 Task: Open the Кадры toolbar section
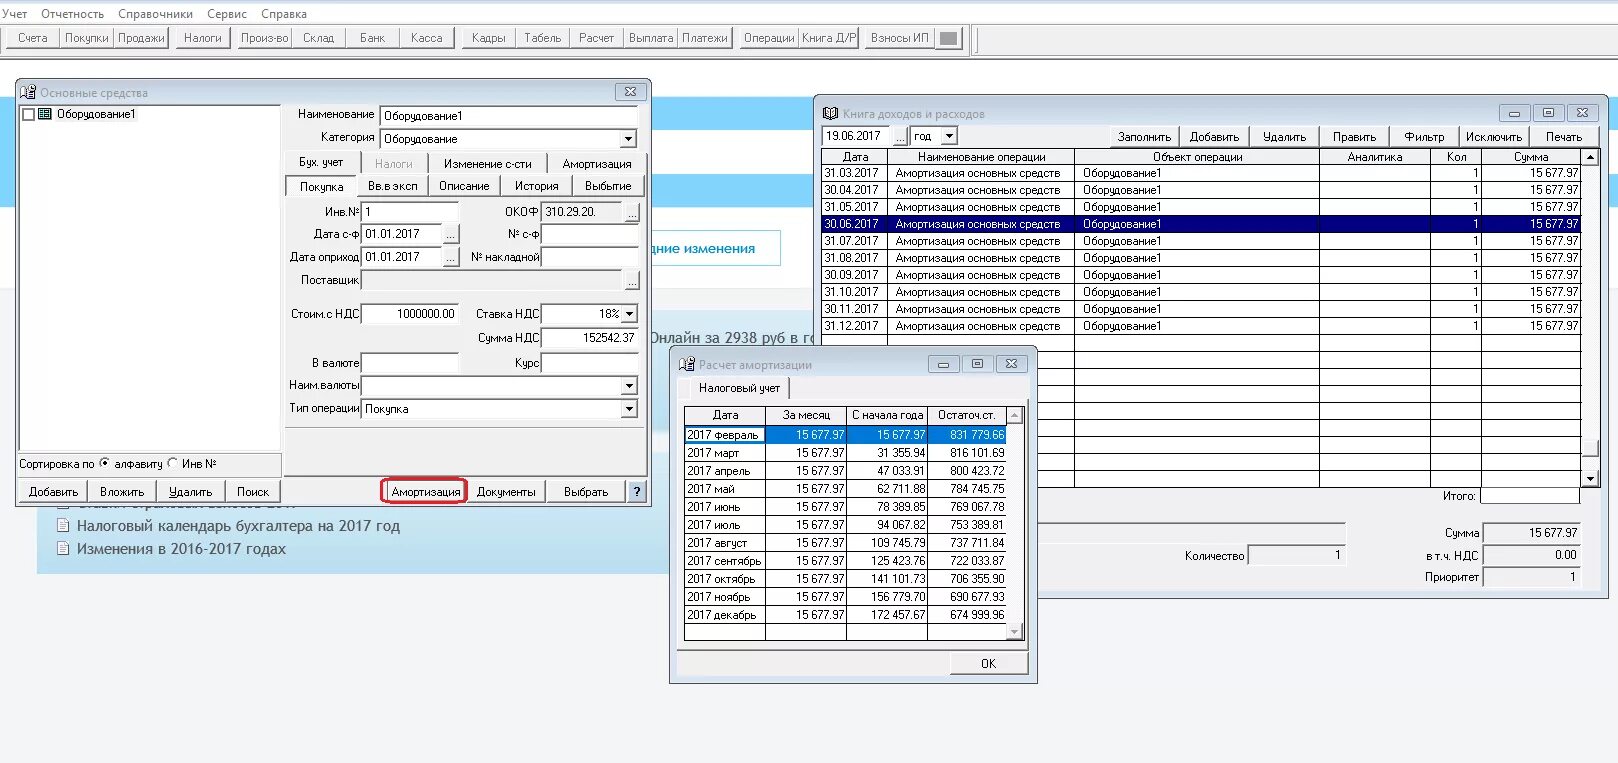(x=488, y=38)
